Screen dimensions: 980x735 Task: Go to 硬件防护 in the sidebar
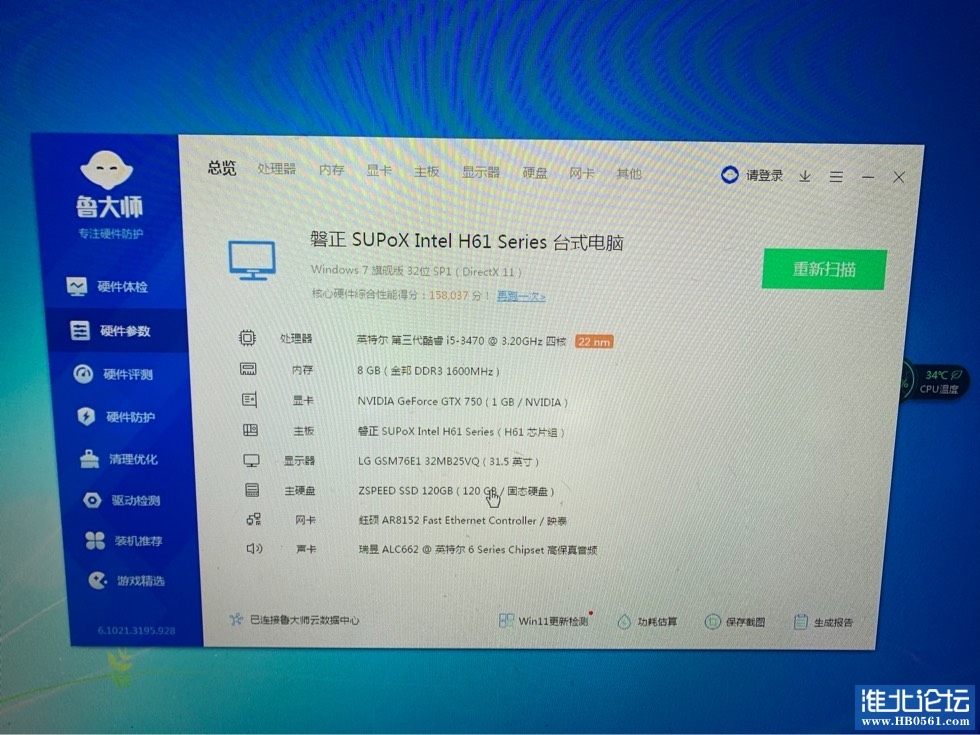tap(116, 416)
